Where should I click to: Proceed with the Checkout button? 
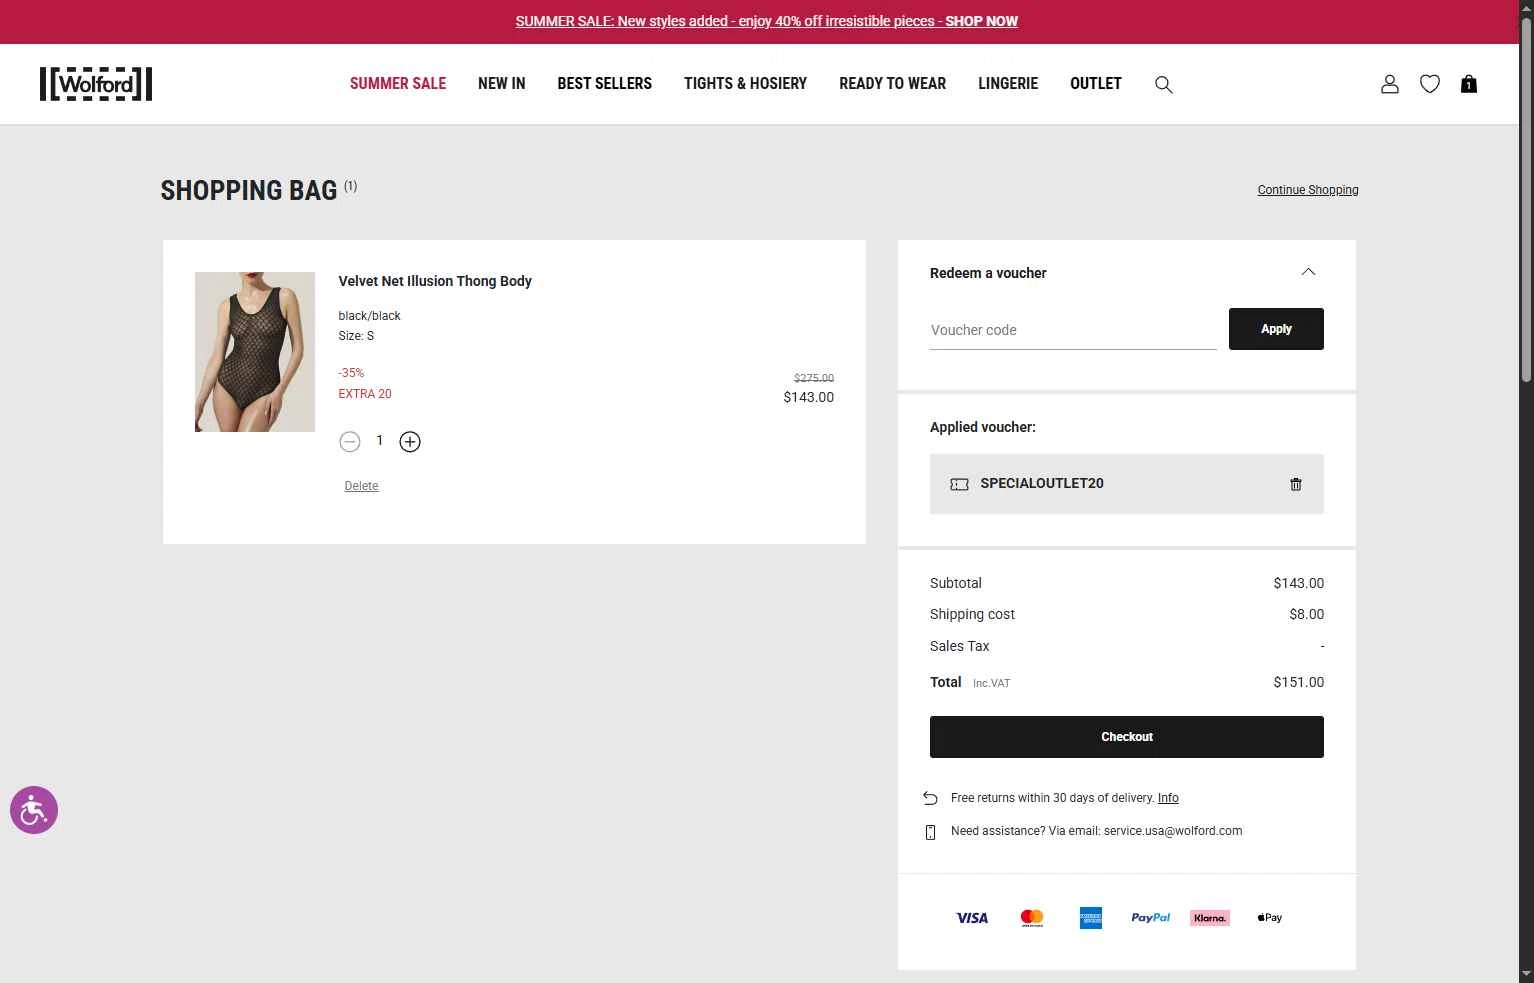point(1127,737)
